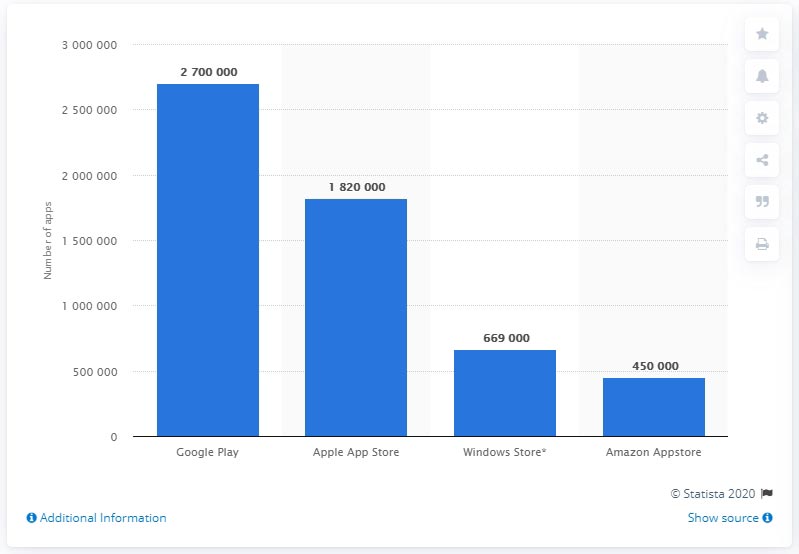Click the 2 700 000 value label
This screenshot has height=554, width=799.
pos(209,72)
